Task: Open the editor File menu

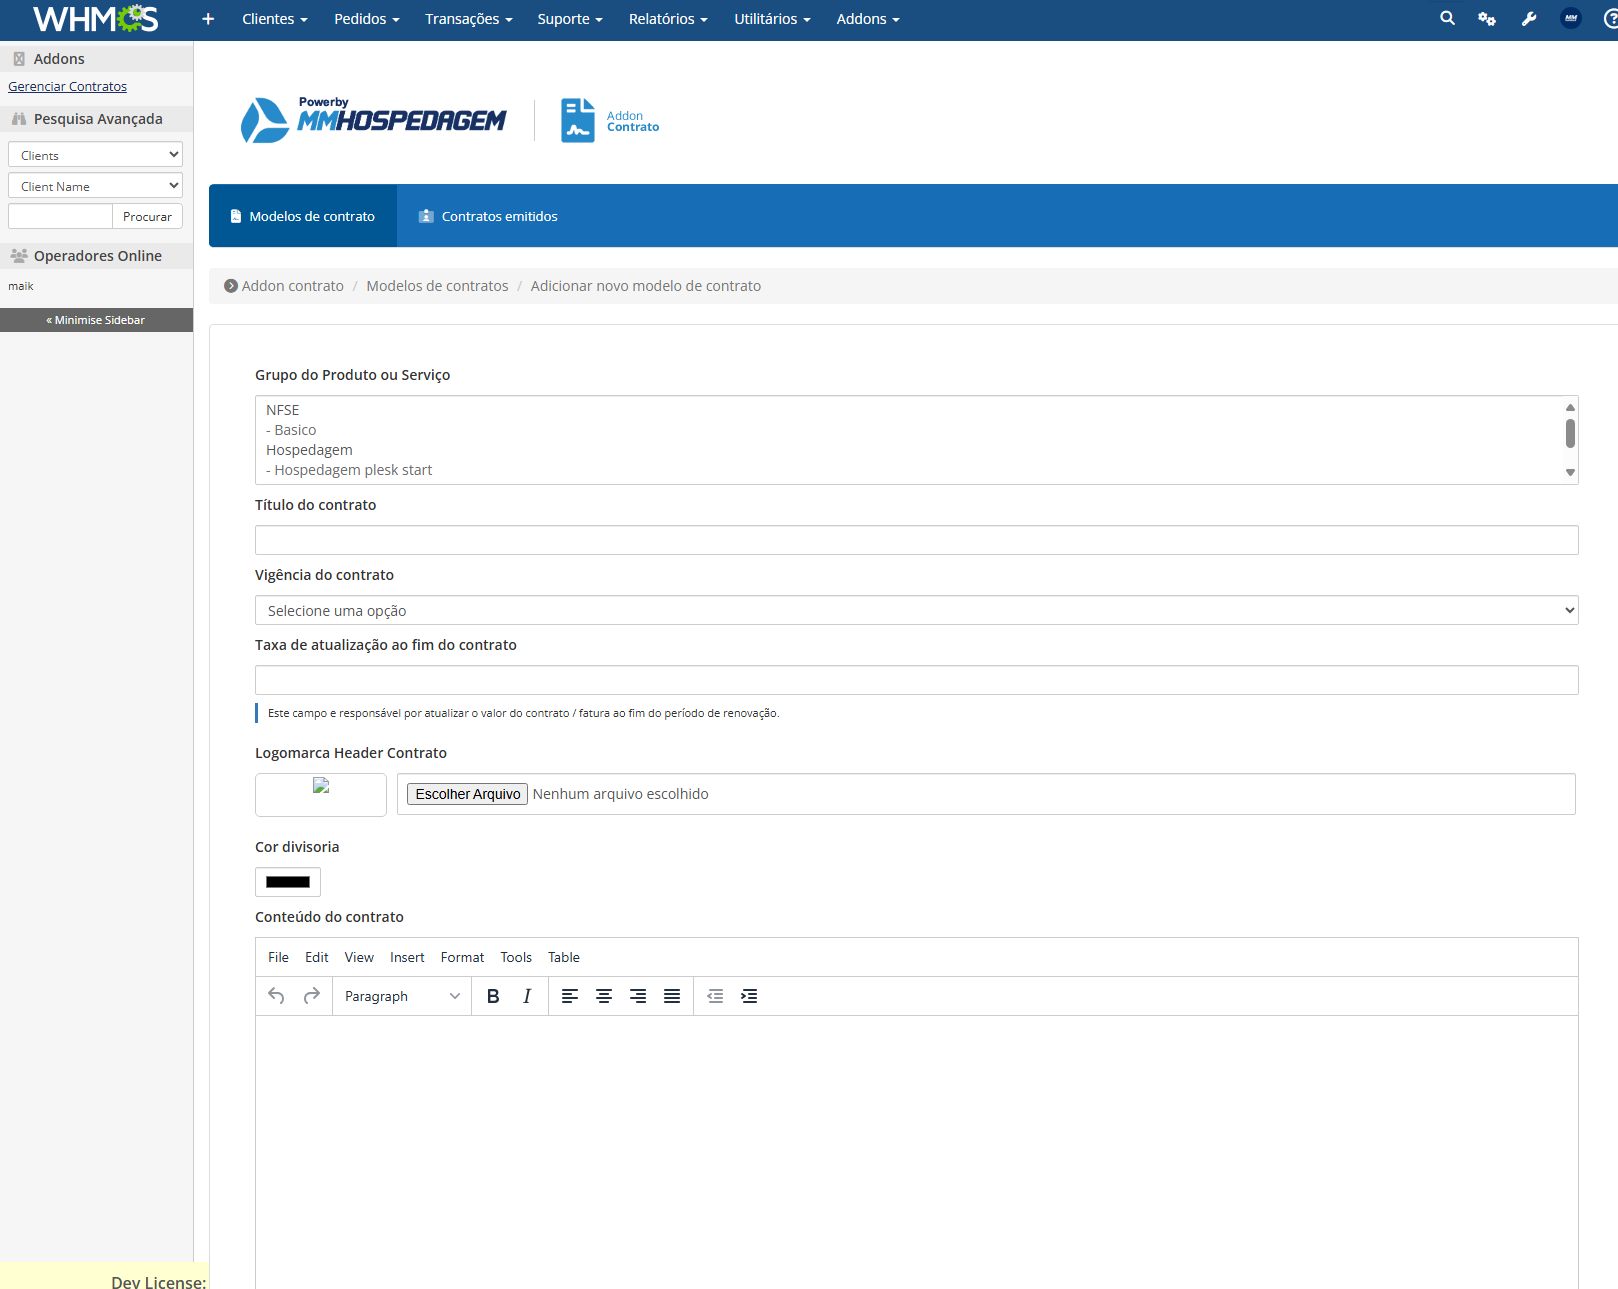Action: pyautogui.click(x=278, y=957)
